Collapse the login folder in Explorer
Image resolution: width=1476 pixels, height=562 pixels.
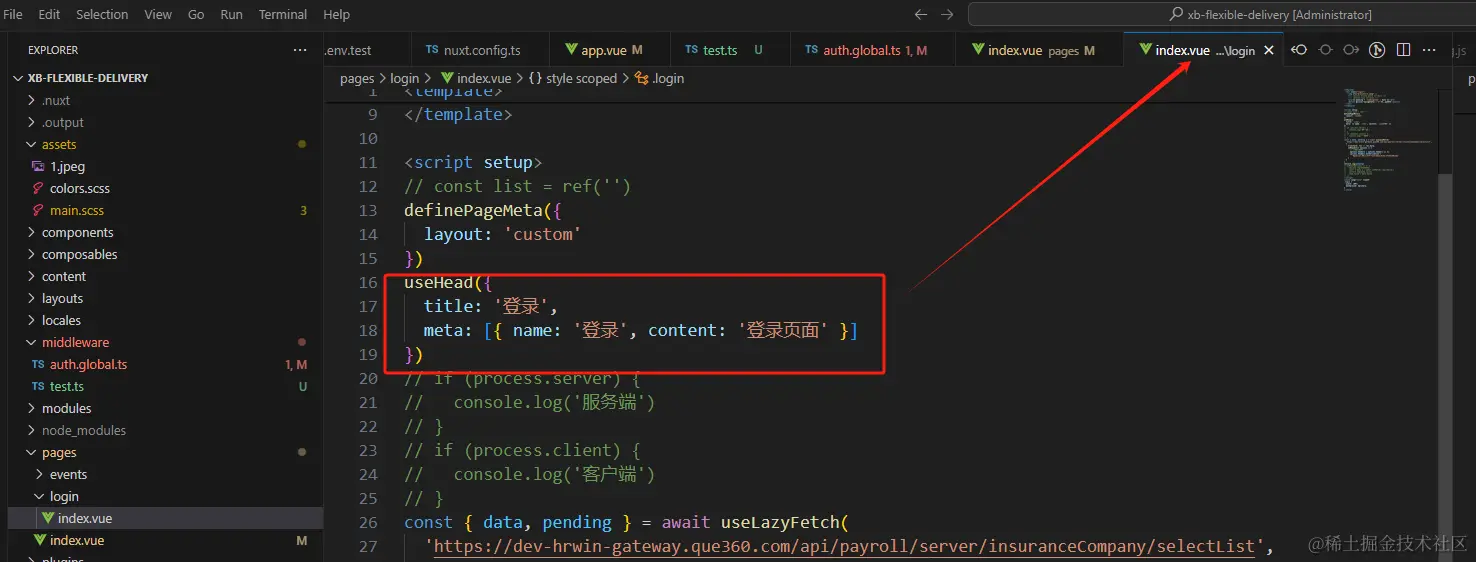[x=165, y=496]
